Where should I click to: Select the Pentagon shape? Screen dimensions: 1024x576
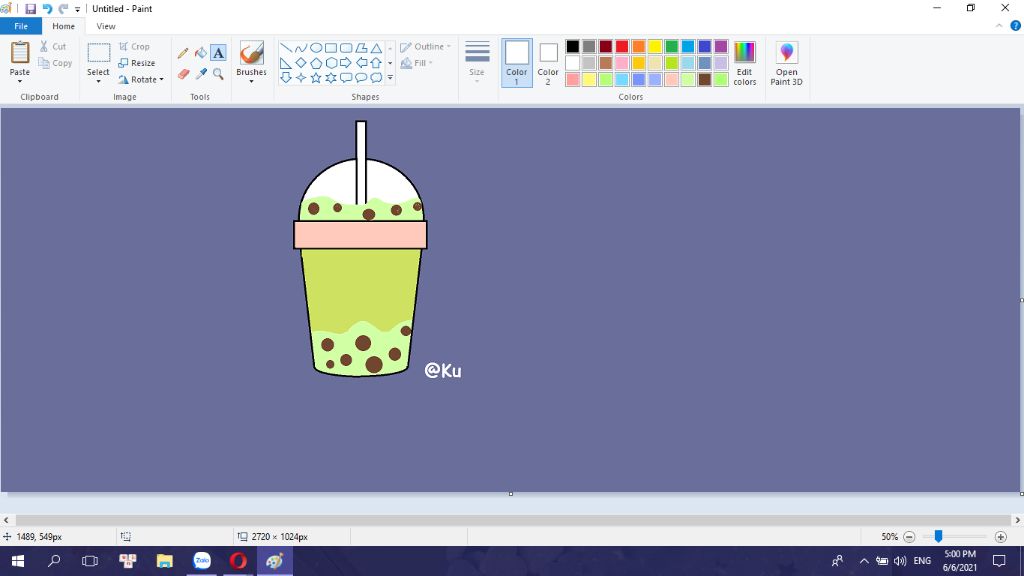[316, 63]
